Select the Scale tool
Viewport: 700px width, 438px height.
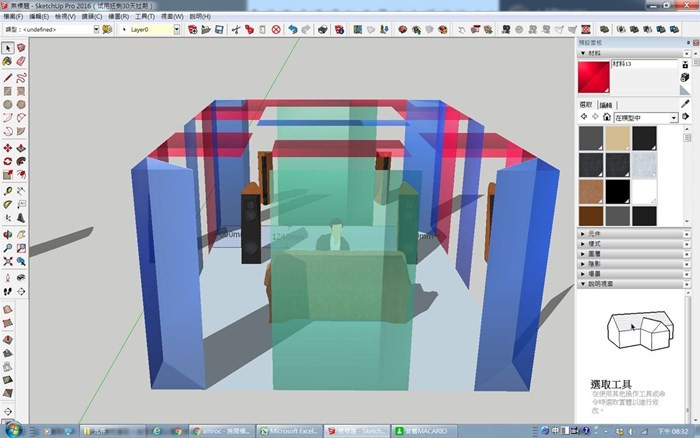pos(8,175)
